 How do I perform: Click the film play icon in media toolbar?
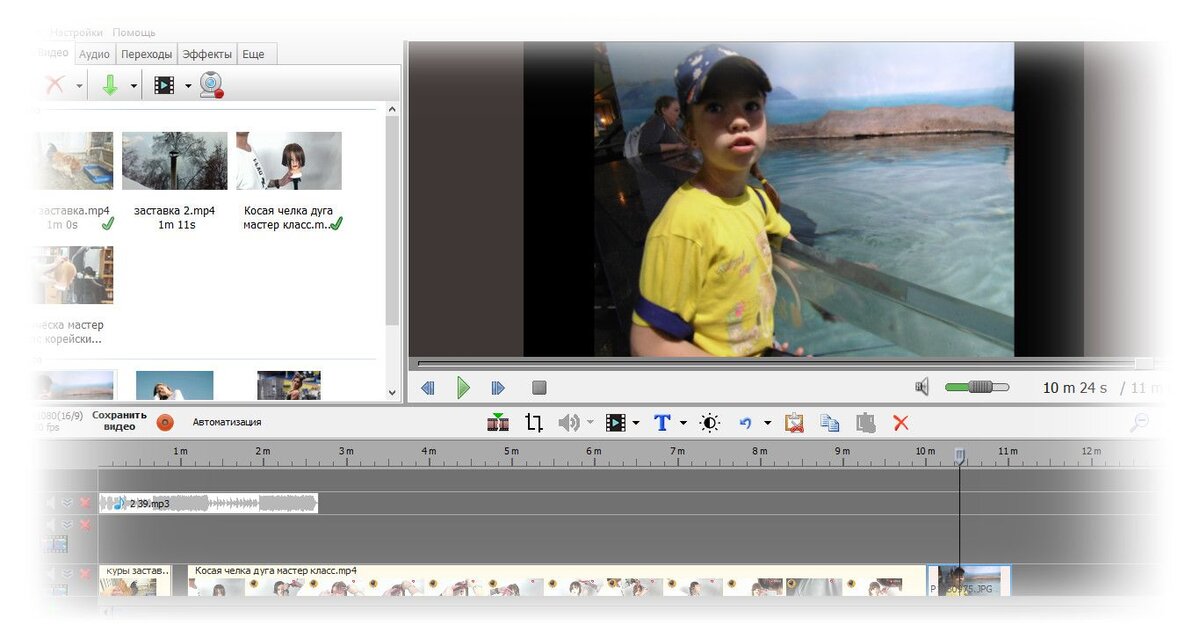164,86
